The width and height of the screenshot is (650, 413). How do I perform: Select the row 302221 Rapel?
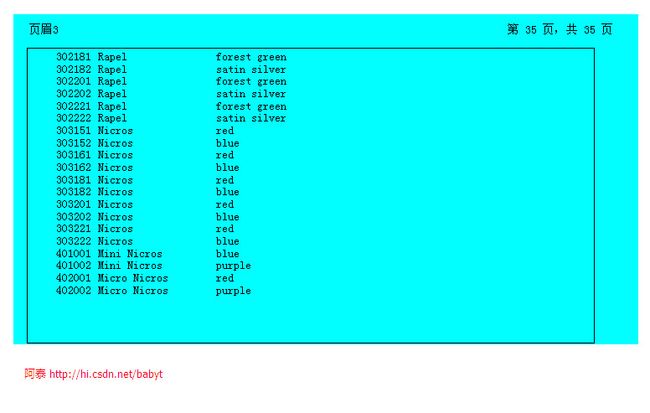click(x=171, y=106)
